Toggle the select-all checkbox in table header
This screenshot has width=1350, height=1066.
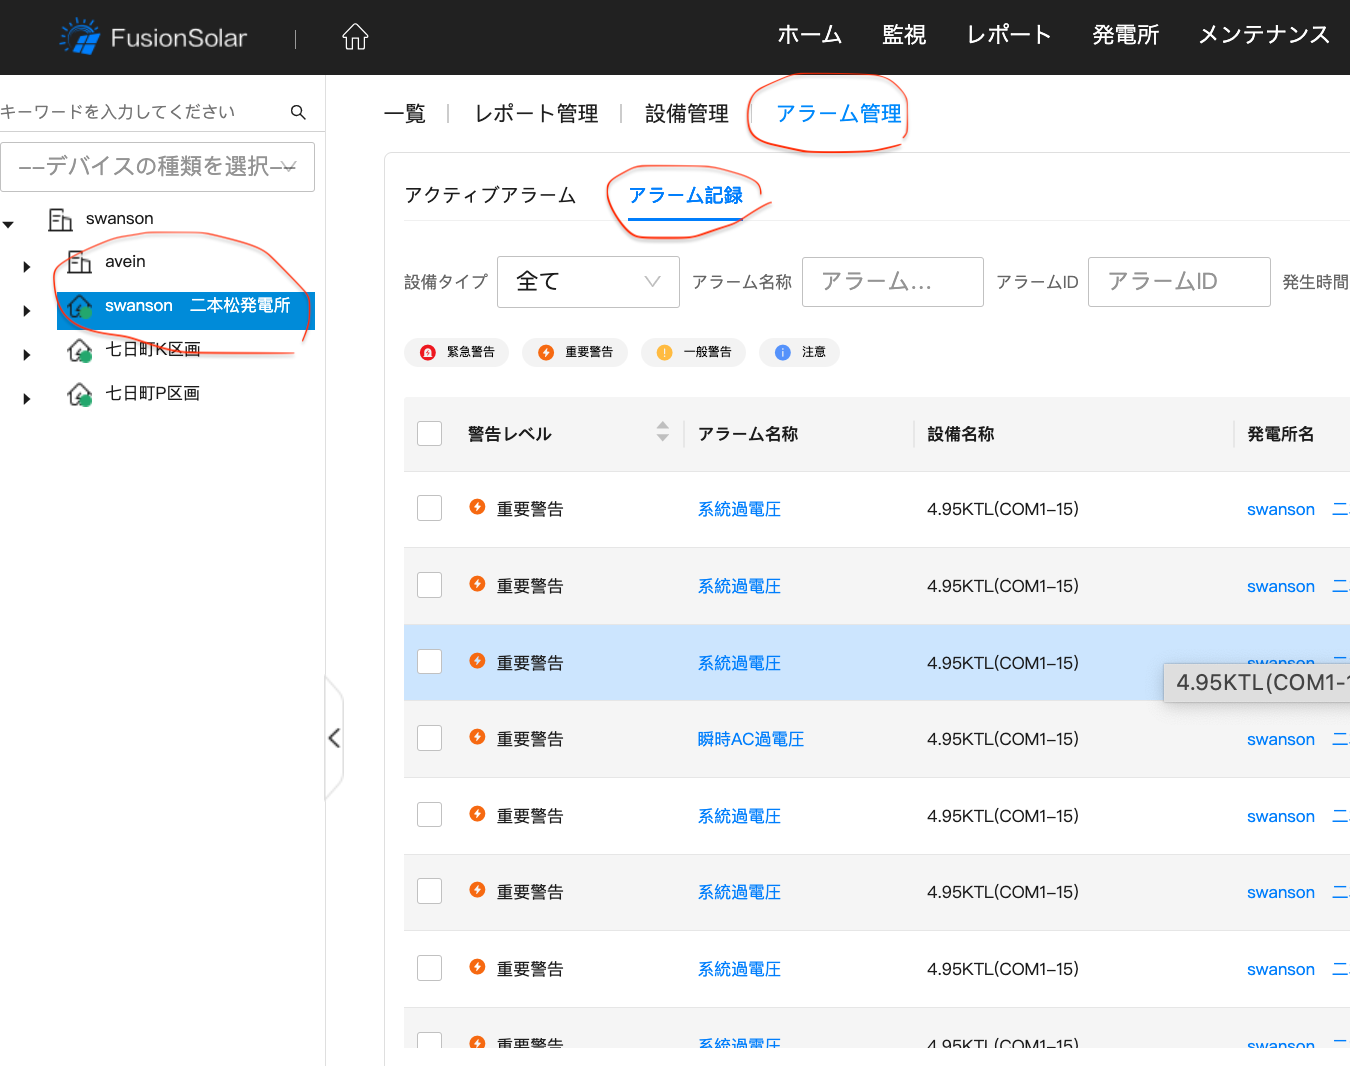tap(430, 433)
